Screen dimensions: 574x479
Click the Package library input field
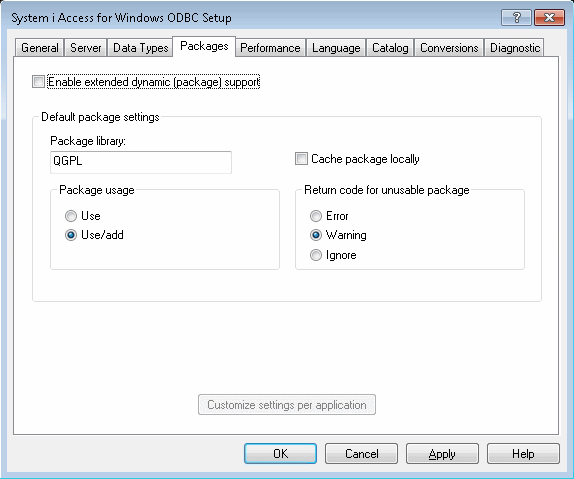click(141, 162)
